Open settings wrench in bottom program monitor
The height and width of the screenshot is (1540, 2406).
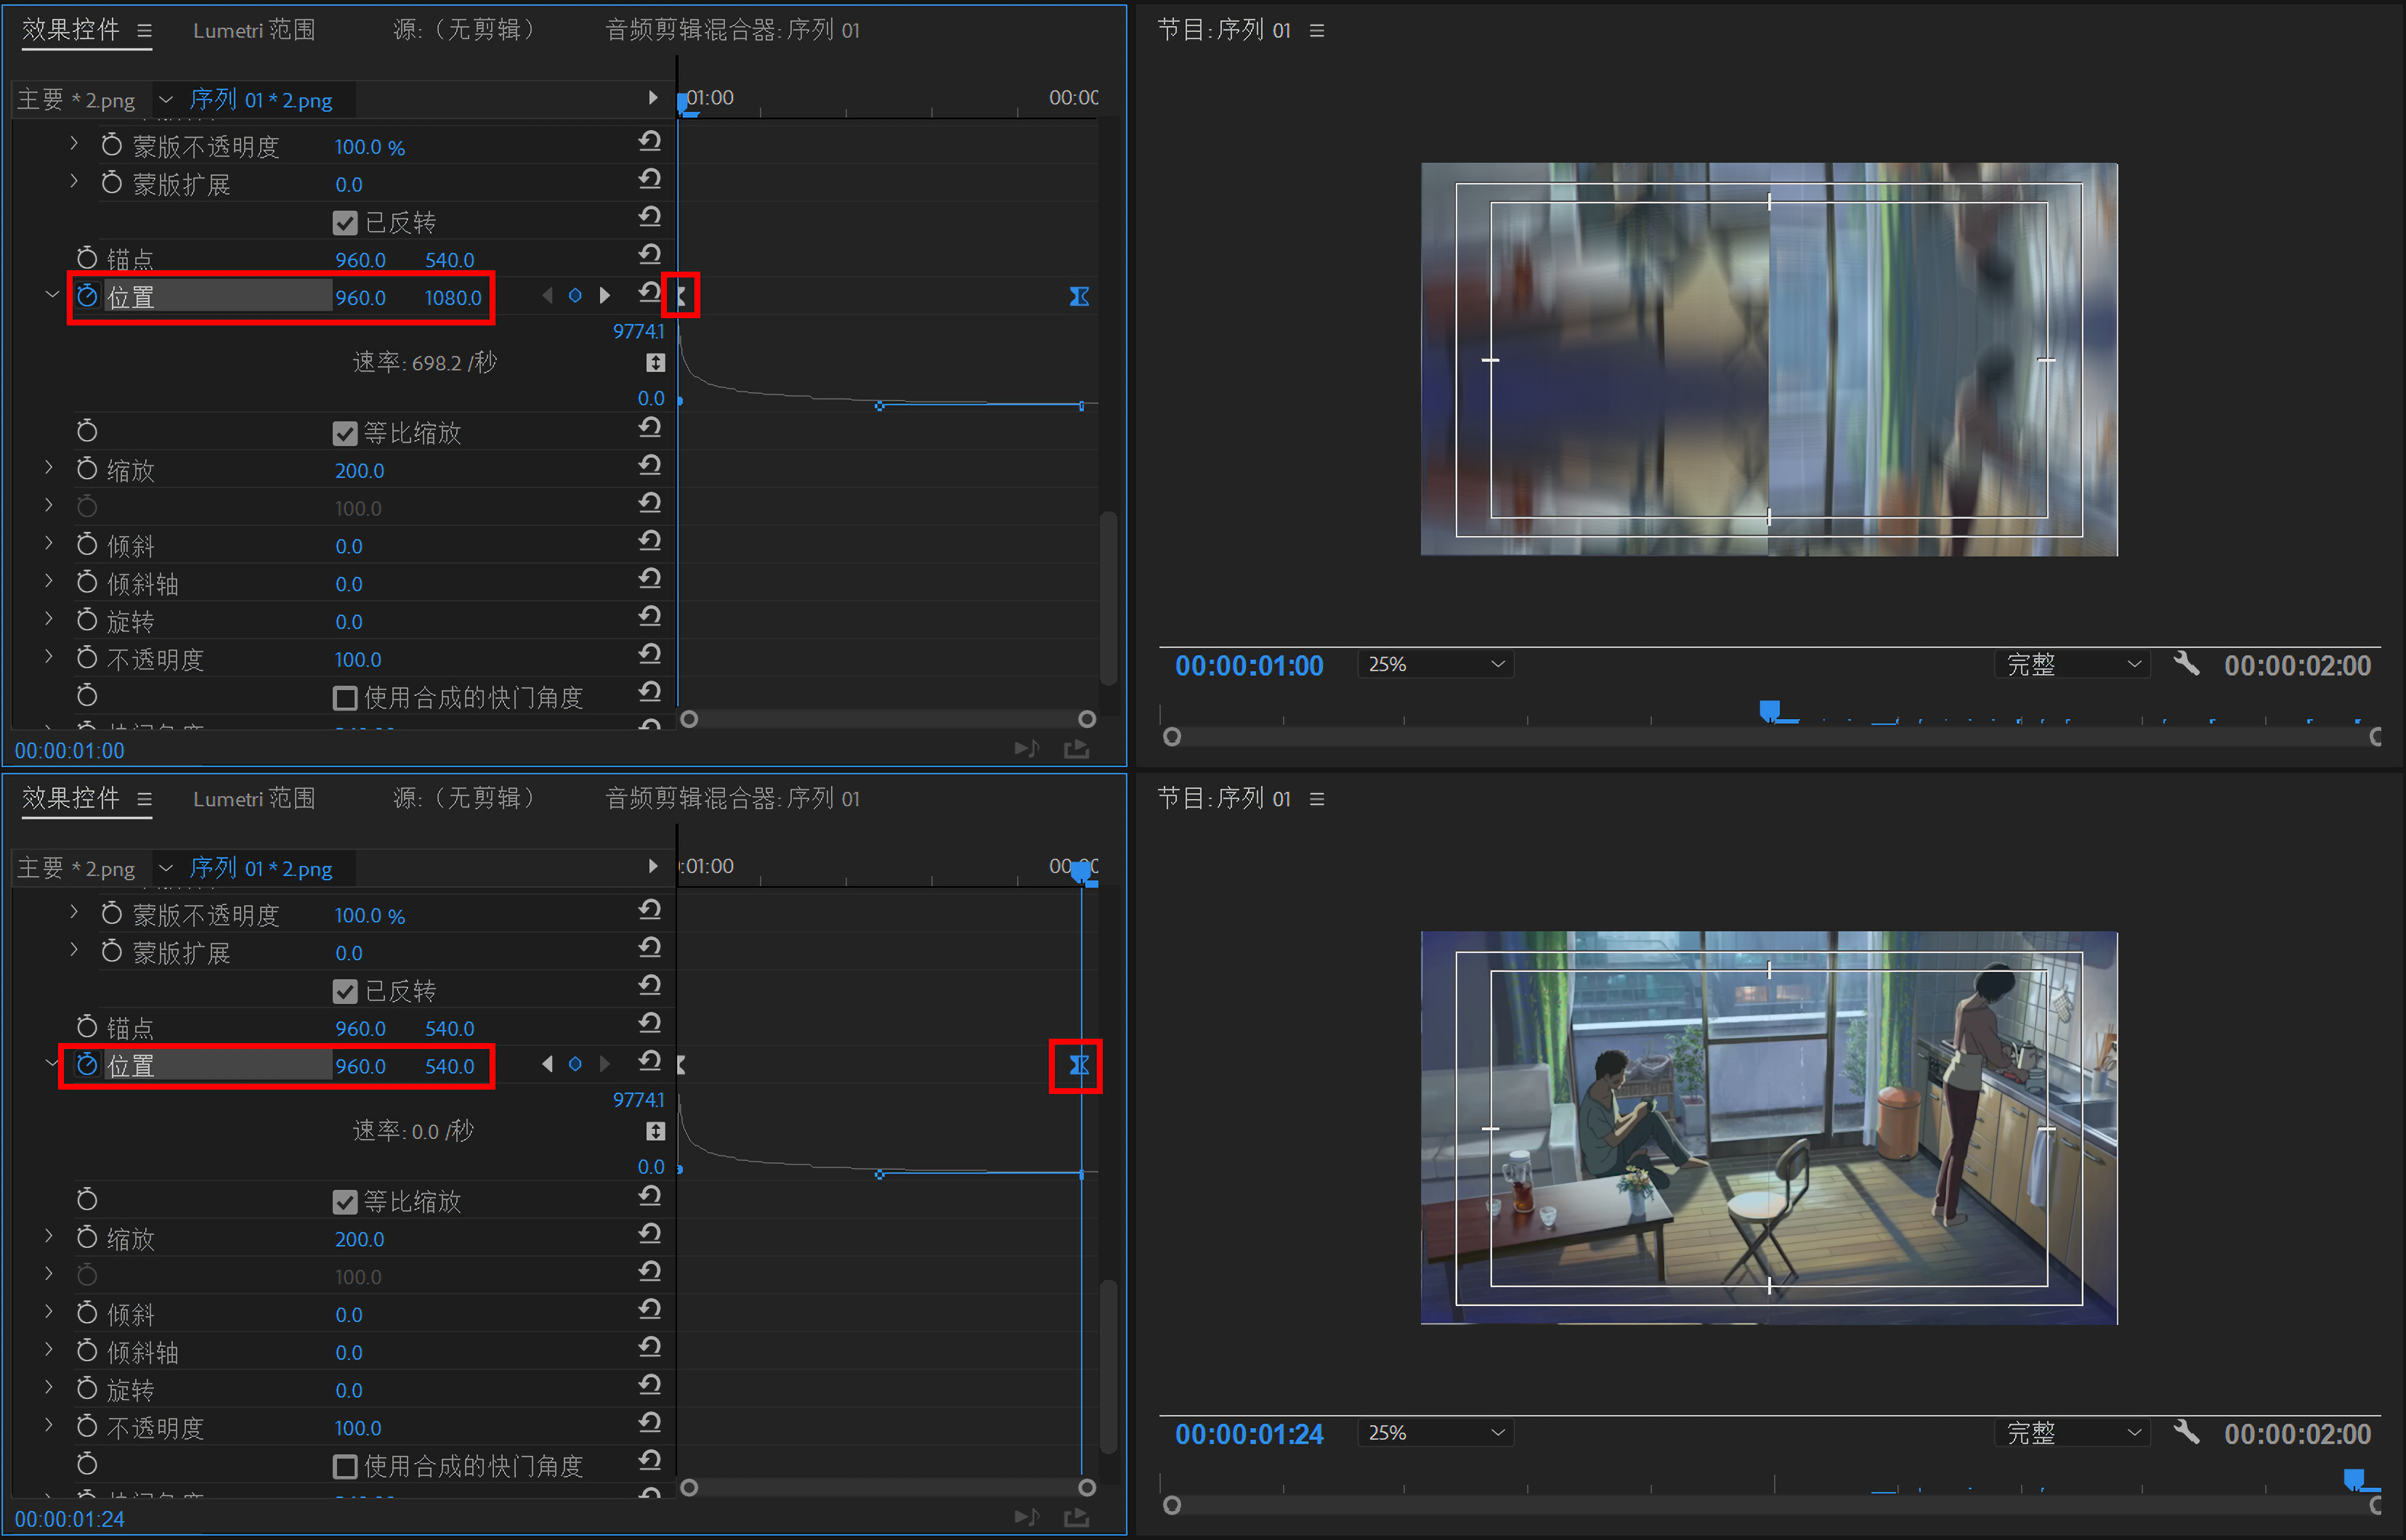[x=2186, y=1432]
